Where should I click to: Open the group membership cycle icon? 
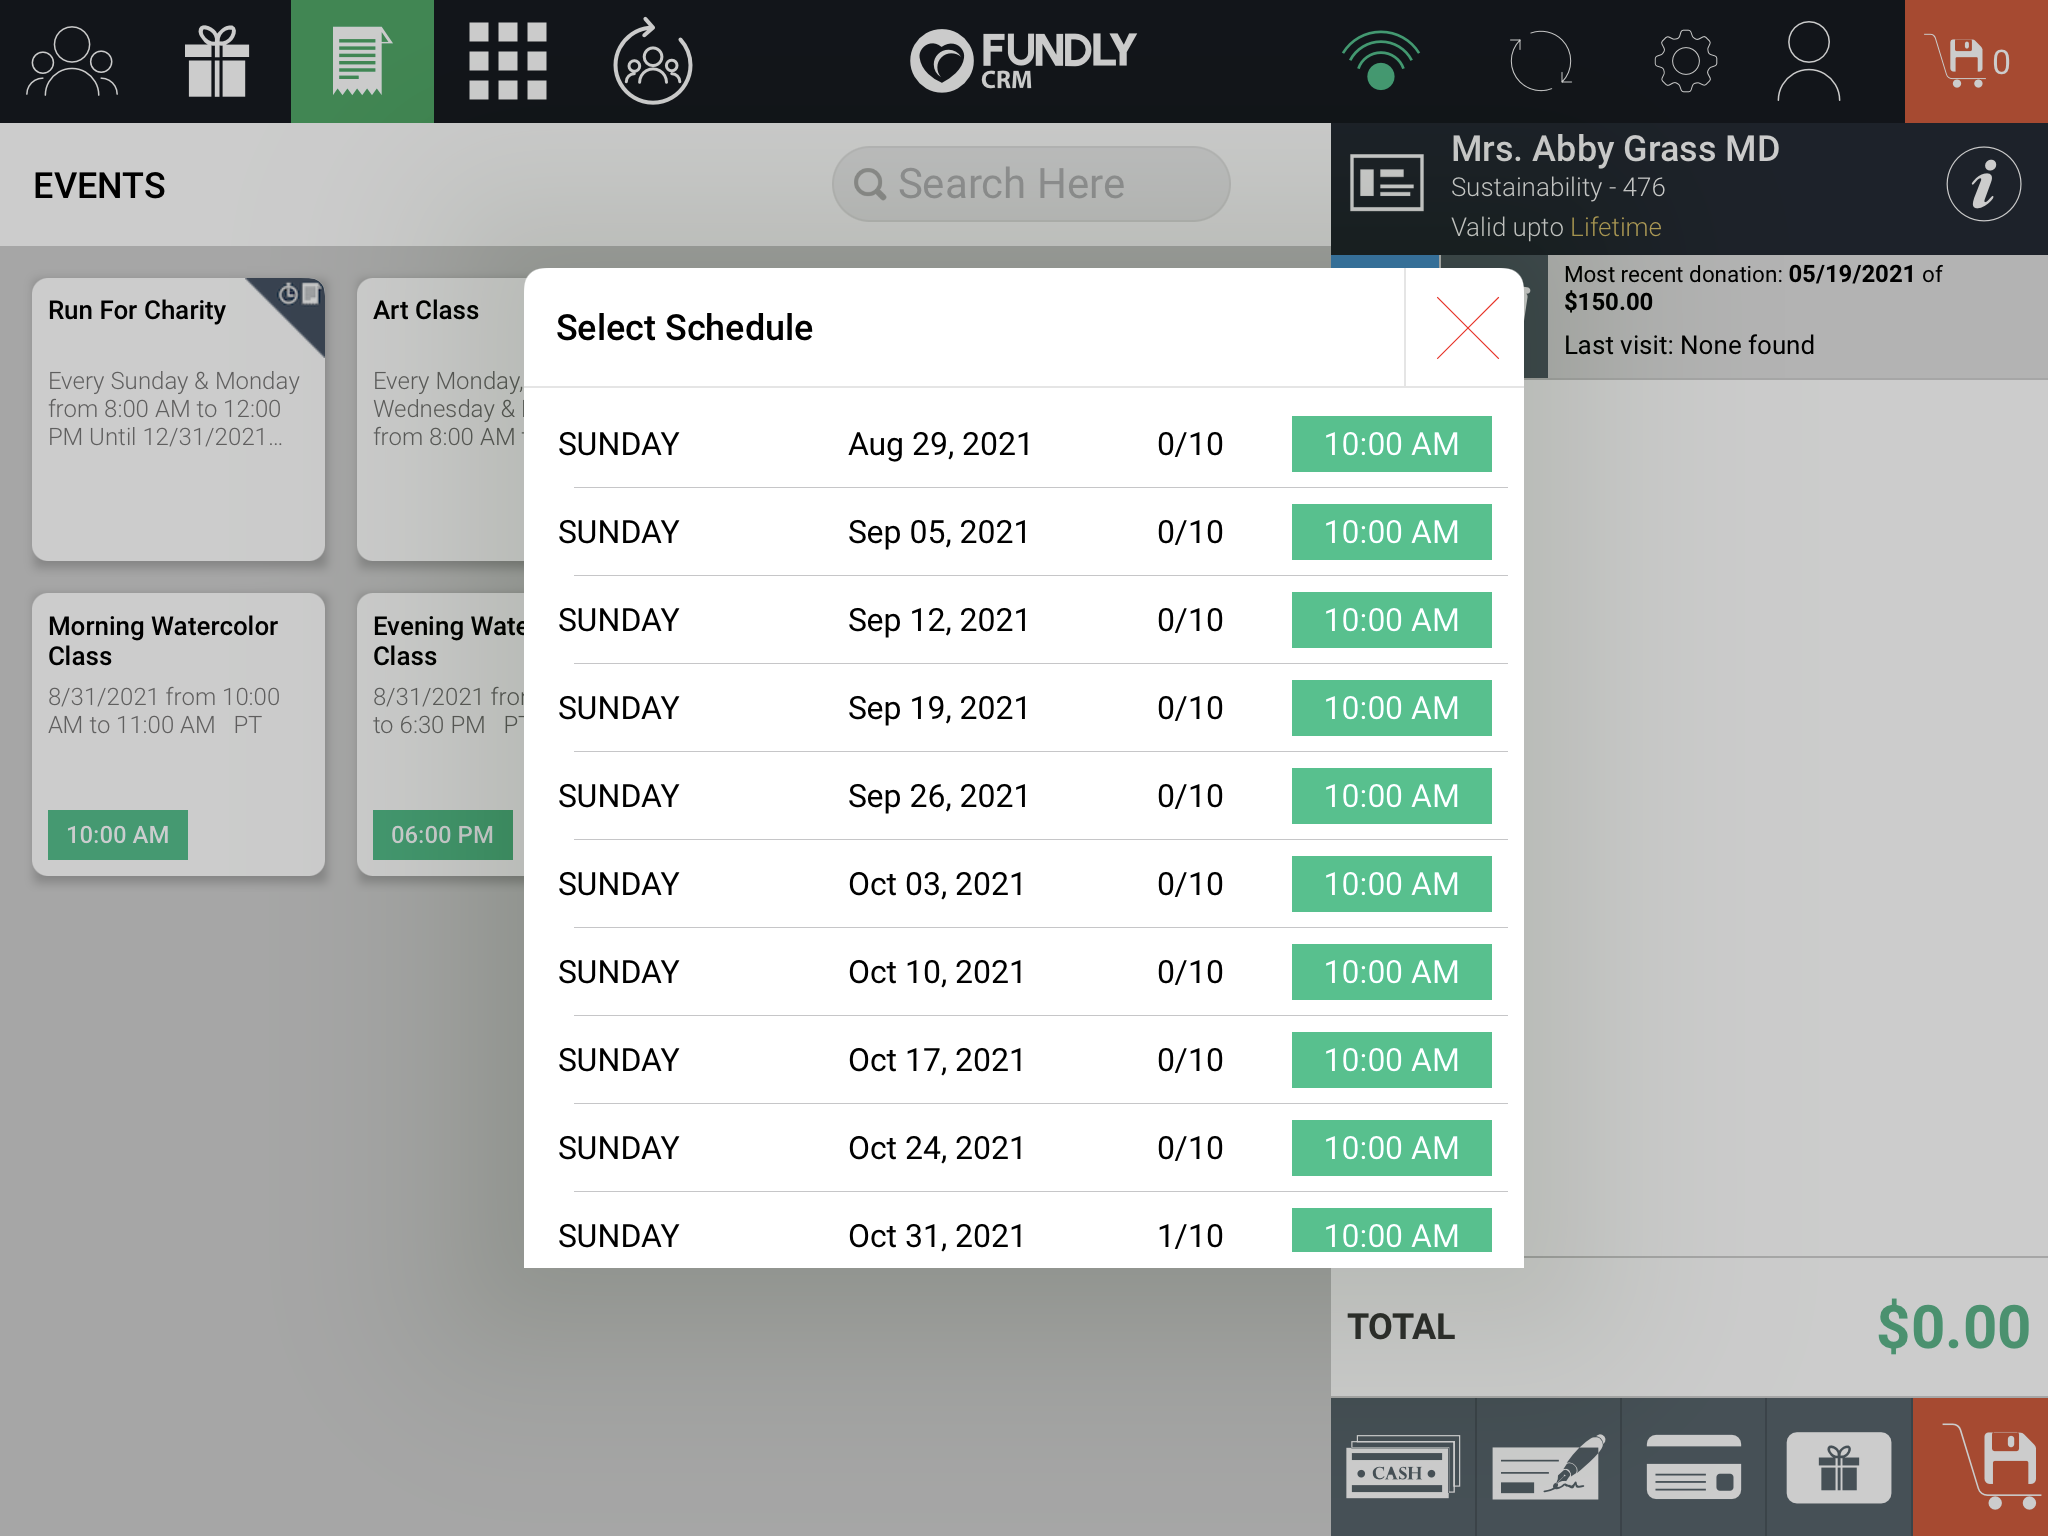coord(652,62)
